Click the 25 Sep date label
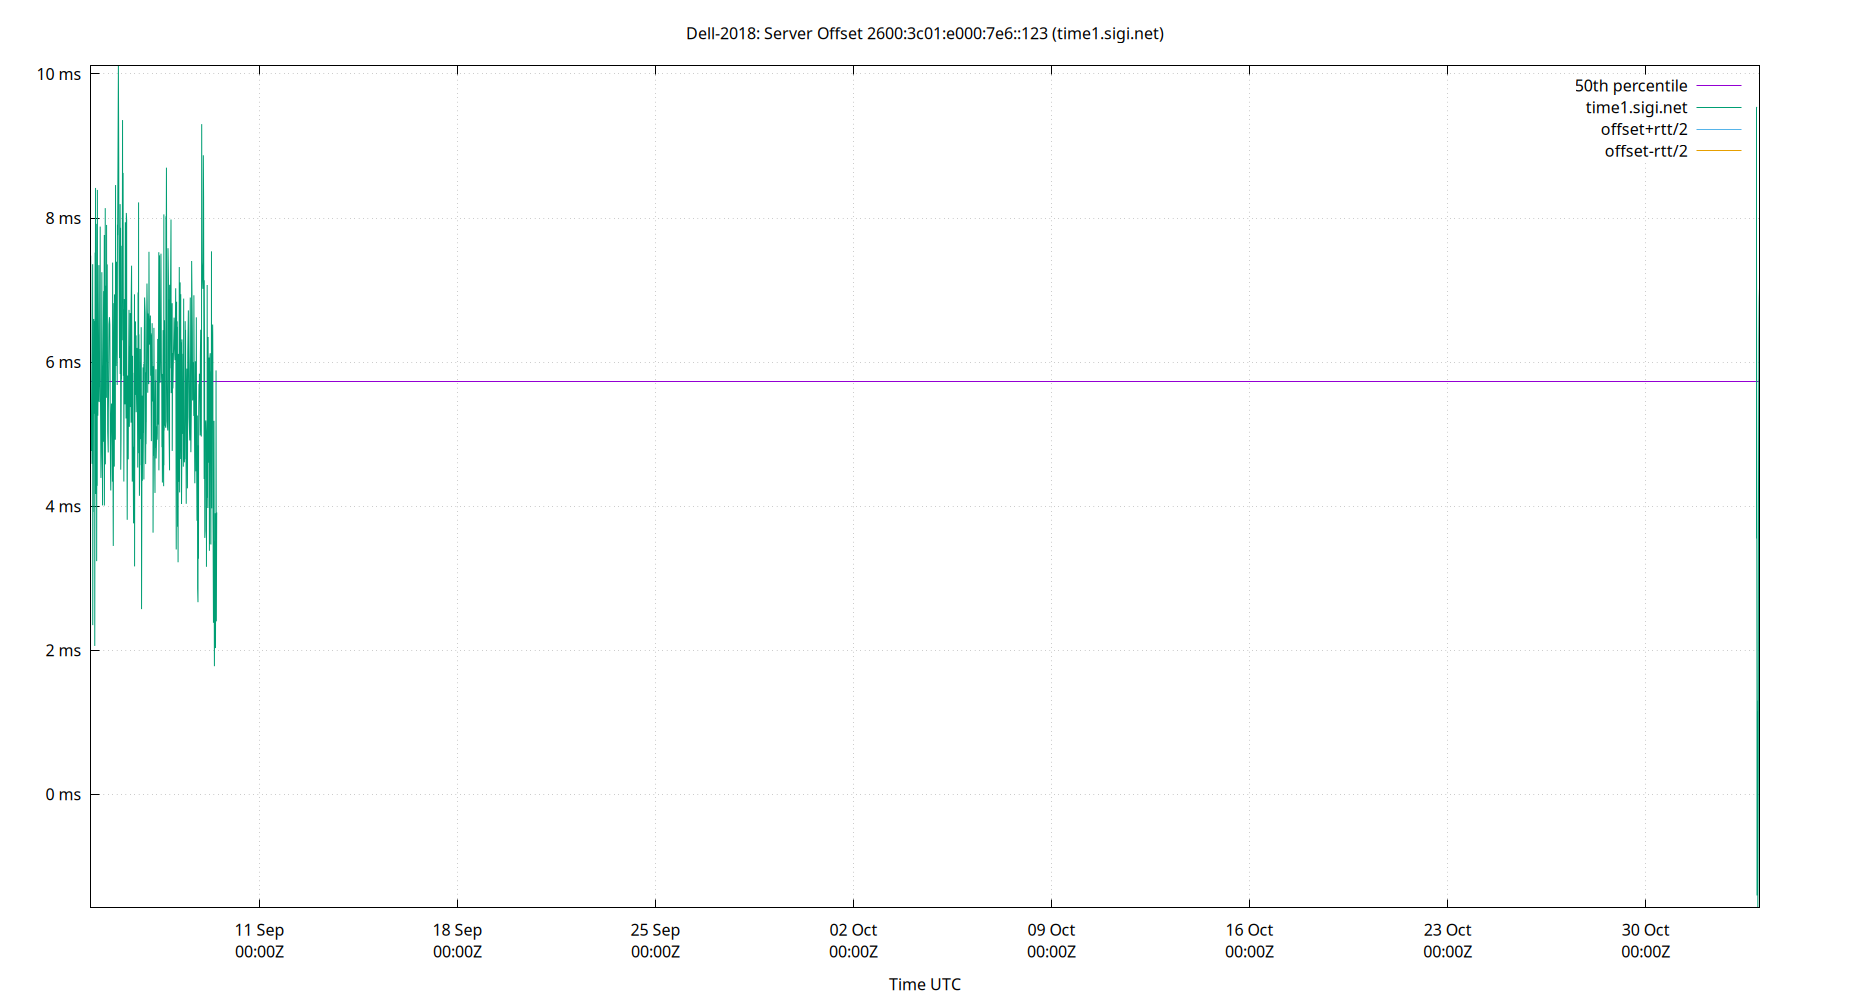 [655, 930]
